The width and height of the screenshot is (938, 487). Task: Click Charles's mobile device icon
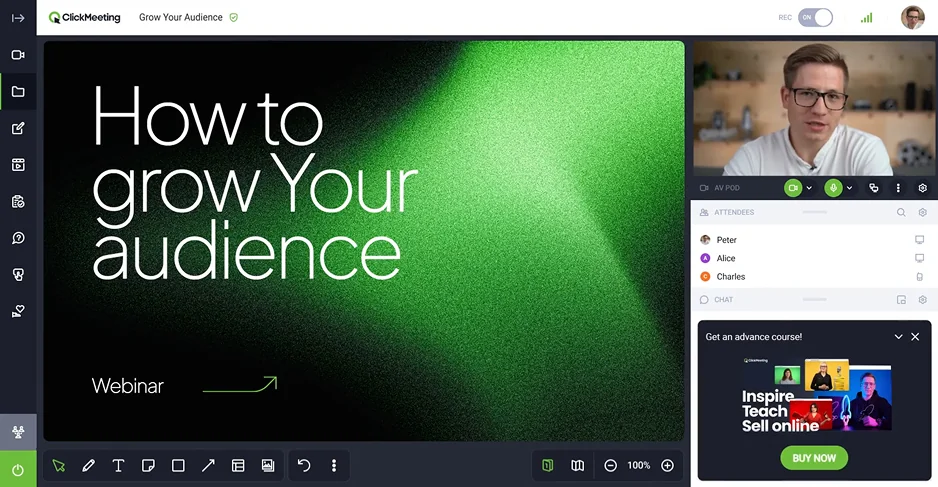[919, 277]
